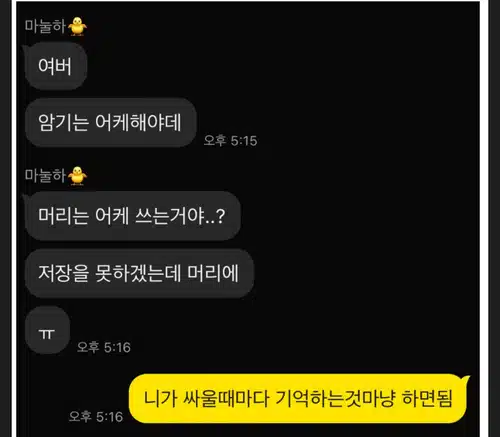Select the 암기는 어케해야데 message bubble

click(111, 122)
